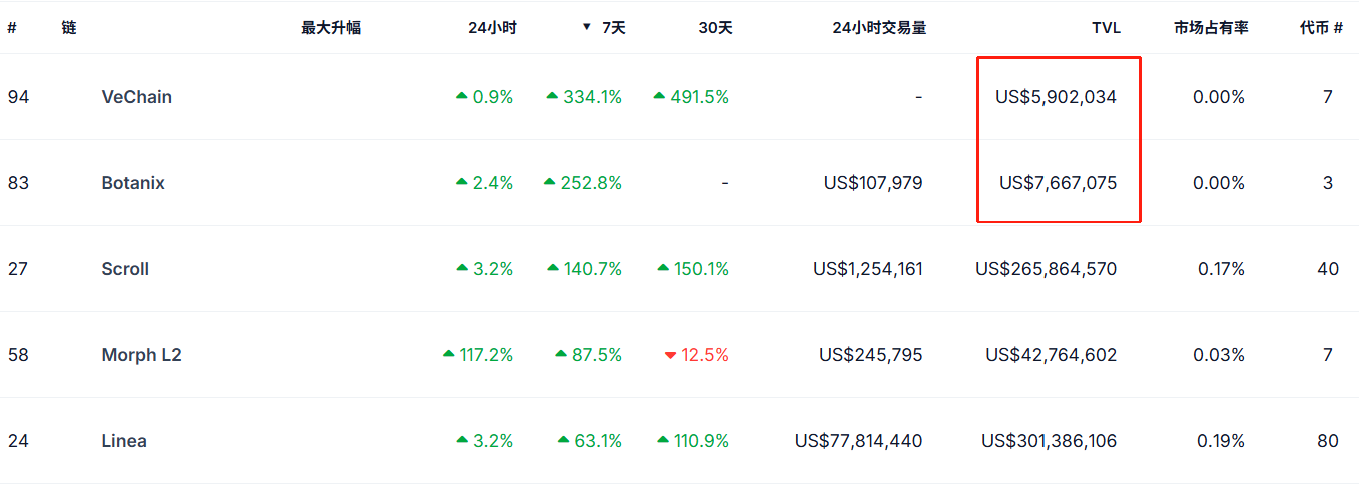Click the up arrow beside Linea 110.9%

663,440
